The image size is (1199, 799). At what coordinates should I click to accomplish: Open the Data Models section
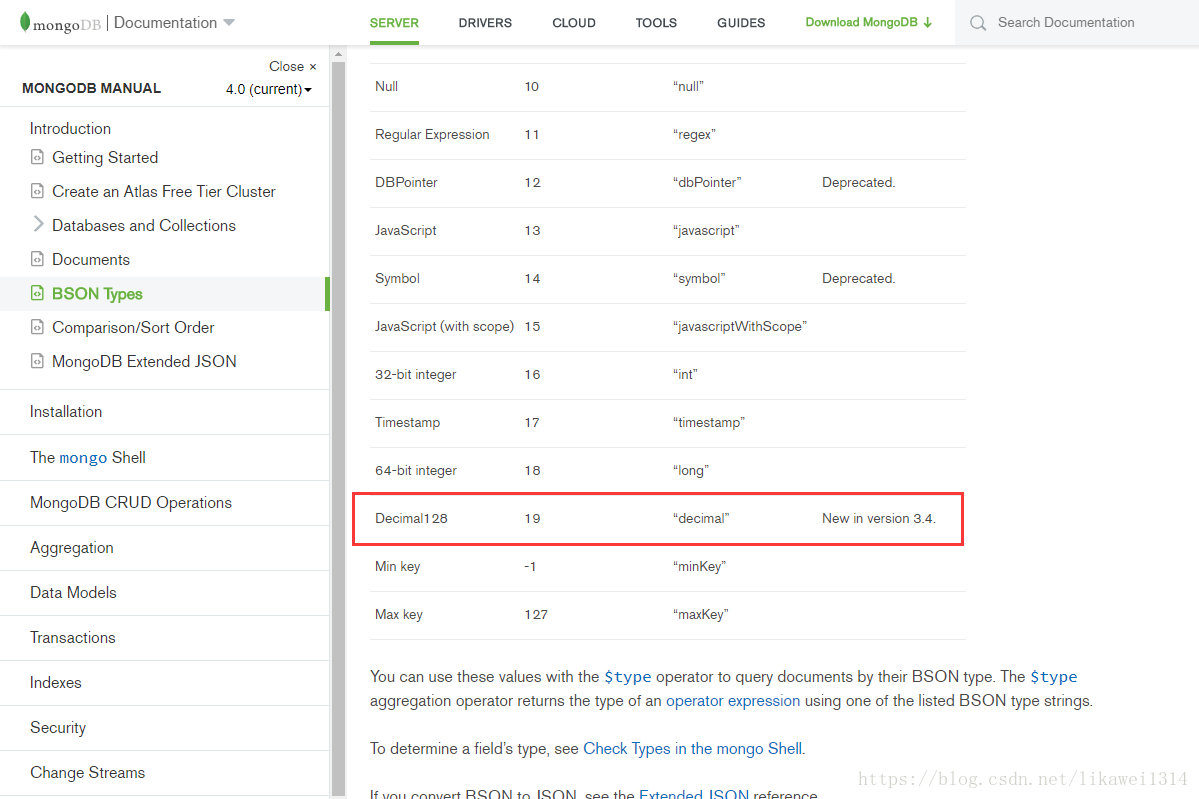click(73, 593)
